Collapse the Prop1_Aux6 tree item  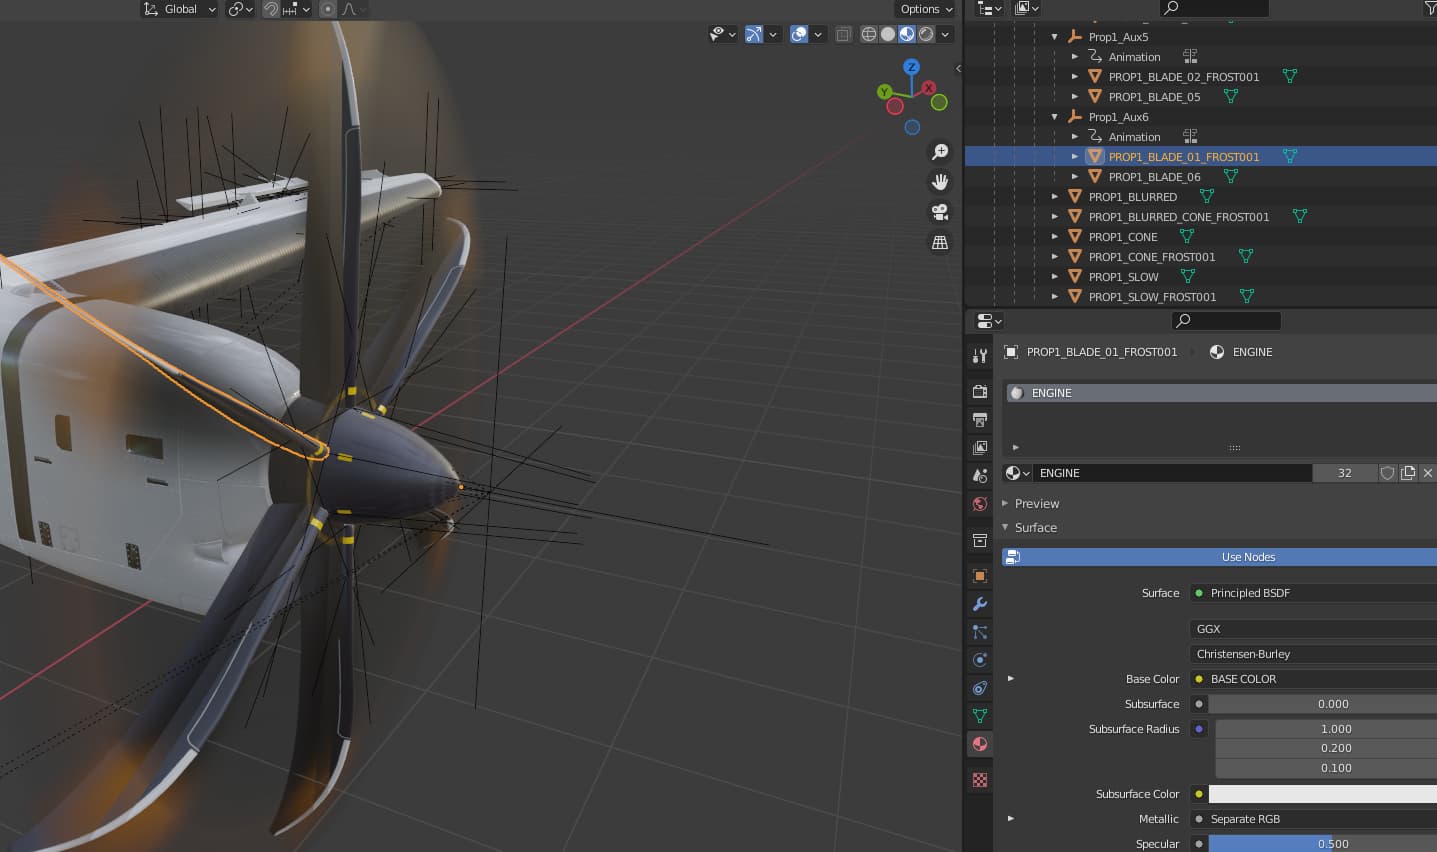click(x=1055, y=117)
